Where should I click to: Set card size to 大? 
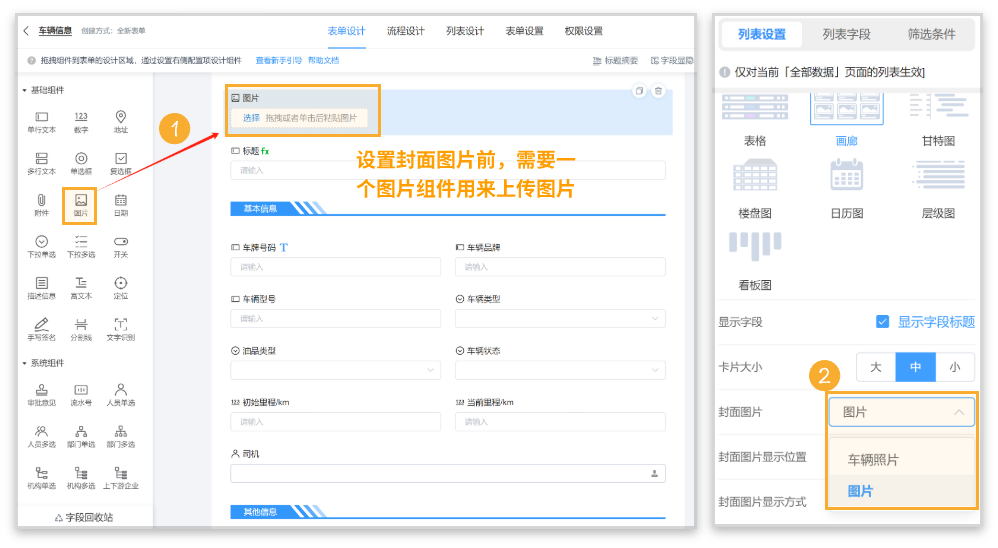coord(876,367)
